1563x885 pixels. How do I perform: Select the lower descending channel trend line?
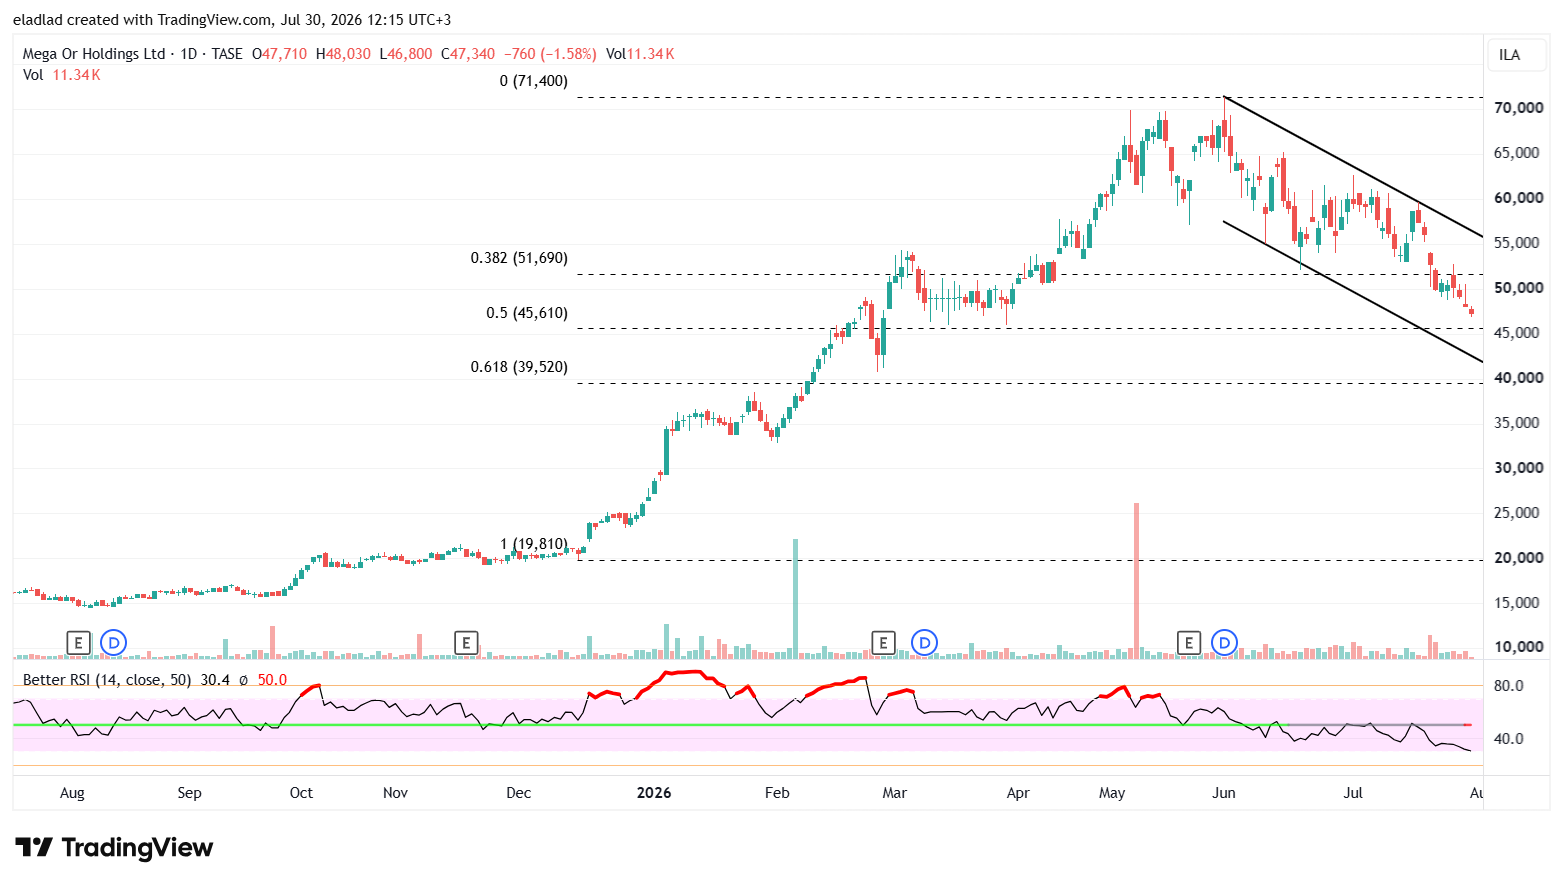click(x=1353, y=291)
